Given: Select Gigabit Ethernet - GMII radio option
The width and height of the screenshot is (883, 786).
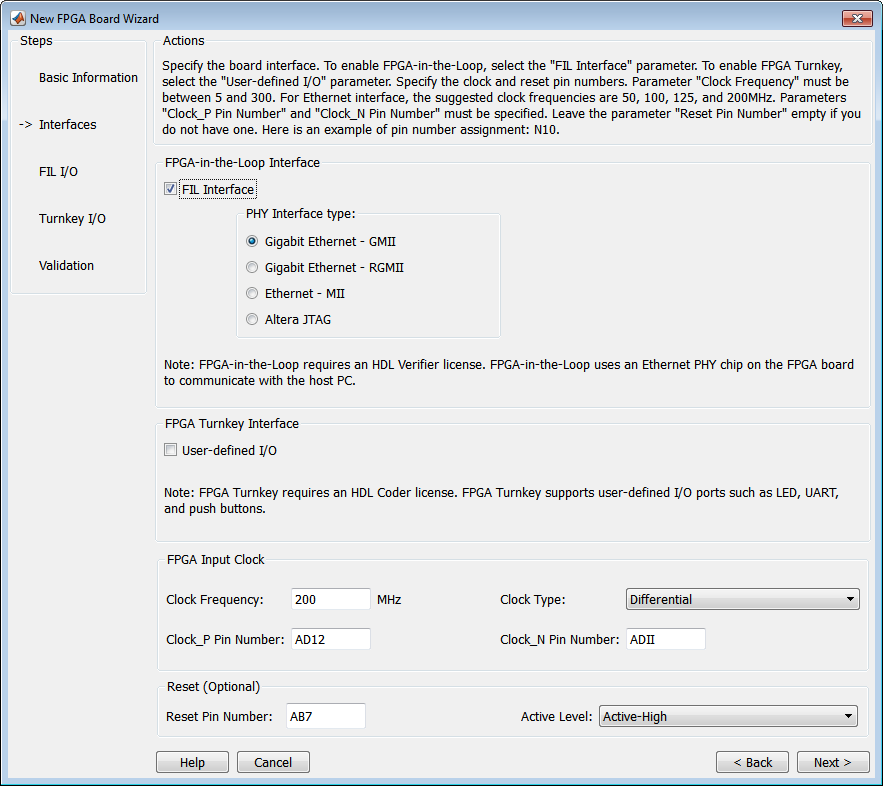Looking at the screenshot, I should [x=254, y=241].
